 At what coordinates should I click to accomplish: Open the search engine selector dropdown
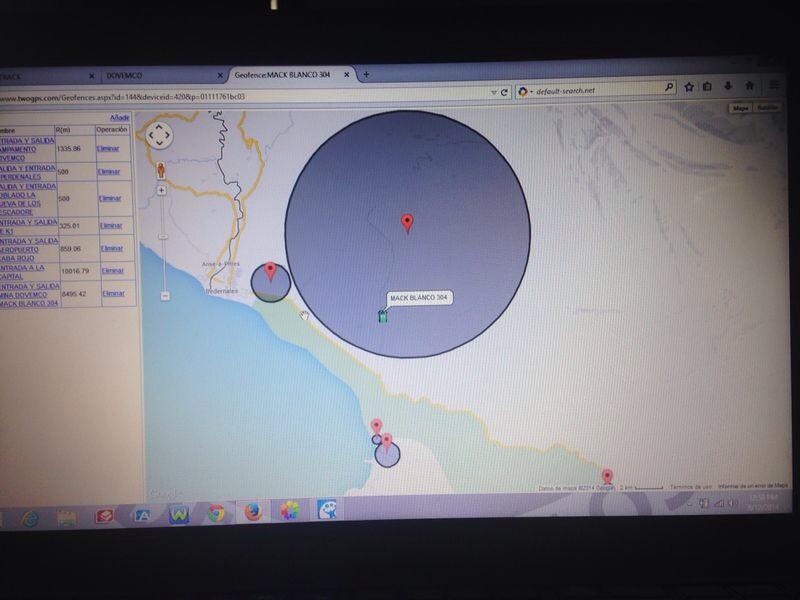tap(524, 91)
